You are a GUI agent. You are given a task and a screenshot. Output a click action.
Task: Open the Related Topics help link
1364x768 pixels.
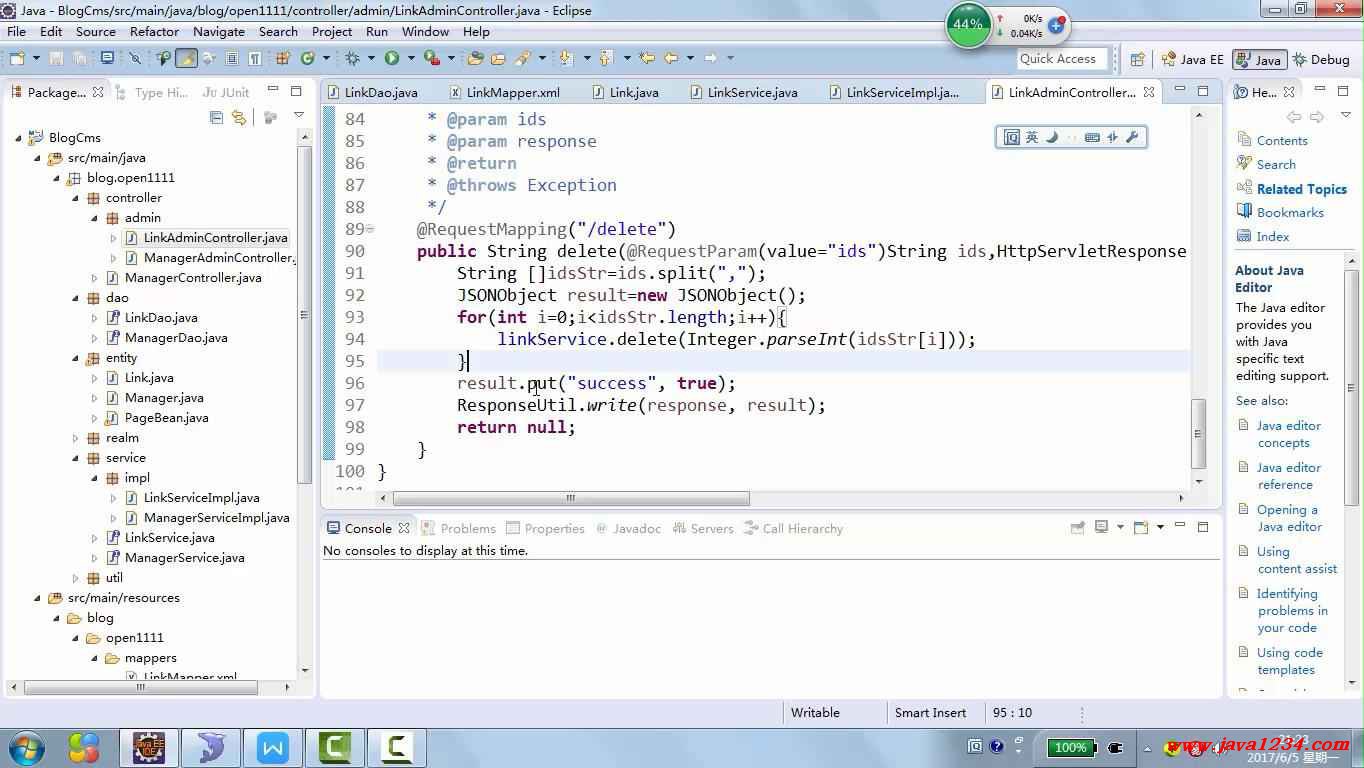(1301, 189)
